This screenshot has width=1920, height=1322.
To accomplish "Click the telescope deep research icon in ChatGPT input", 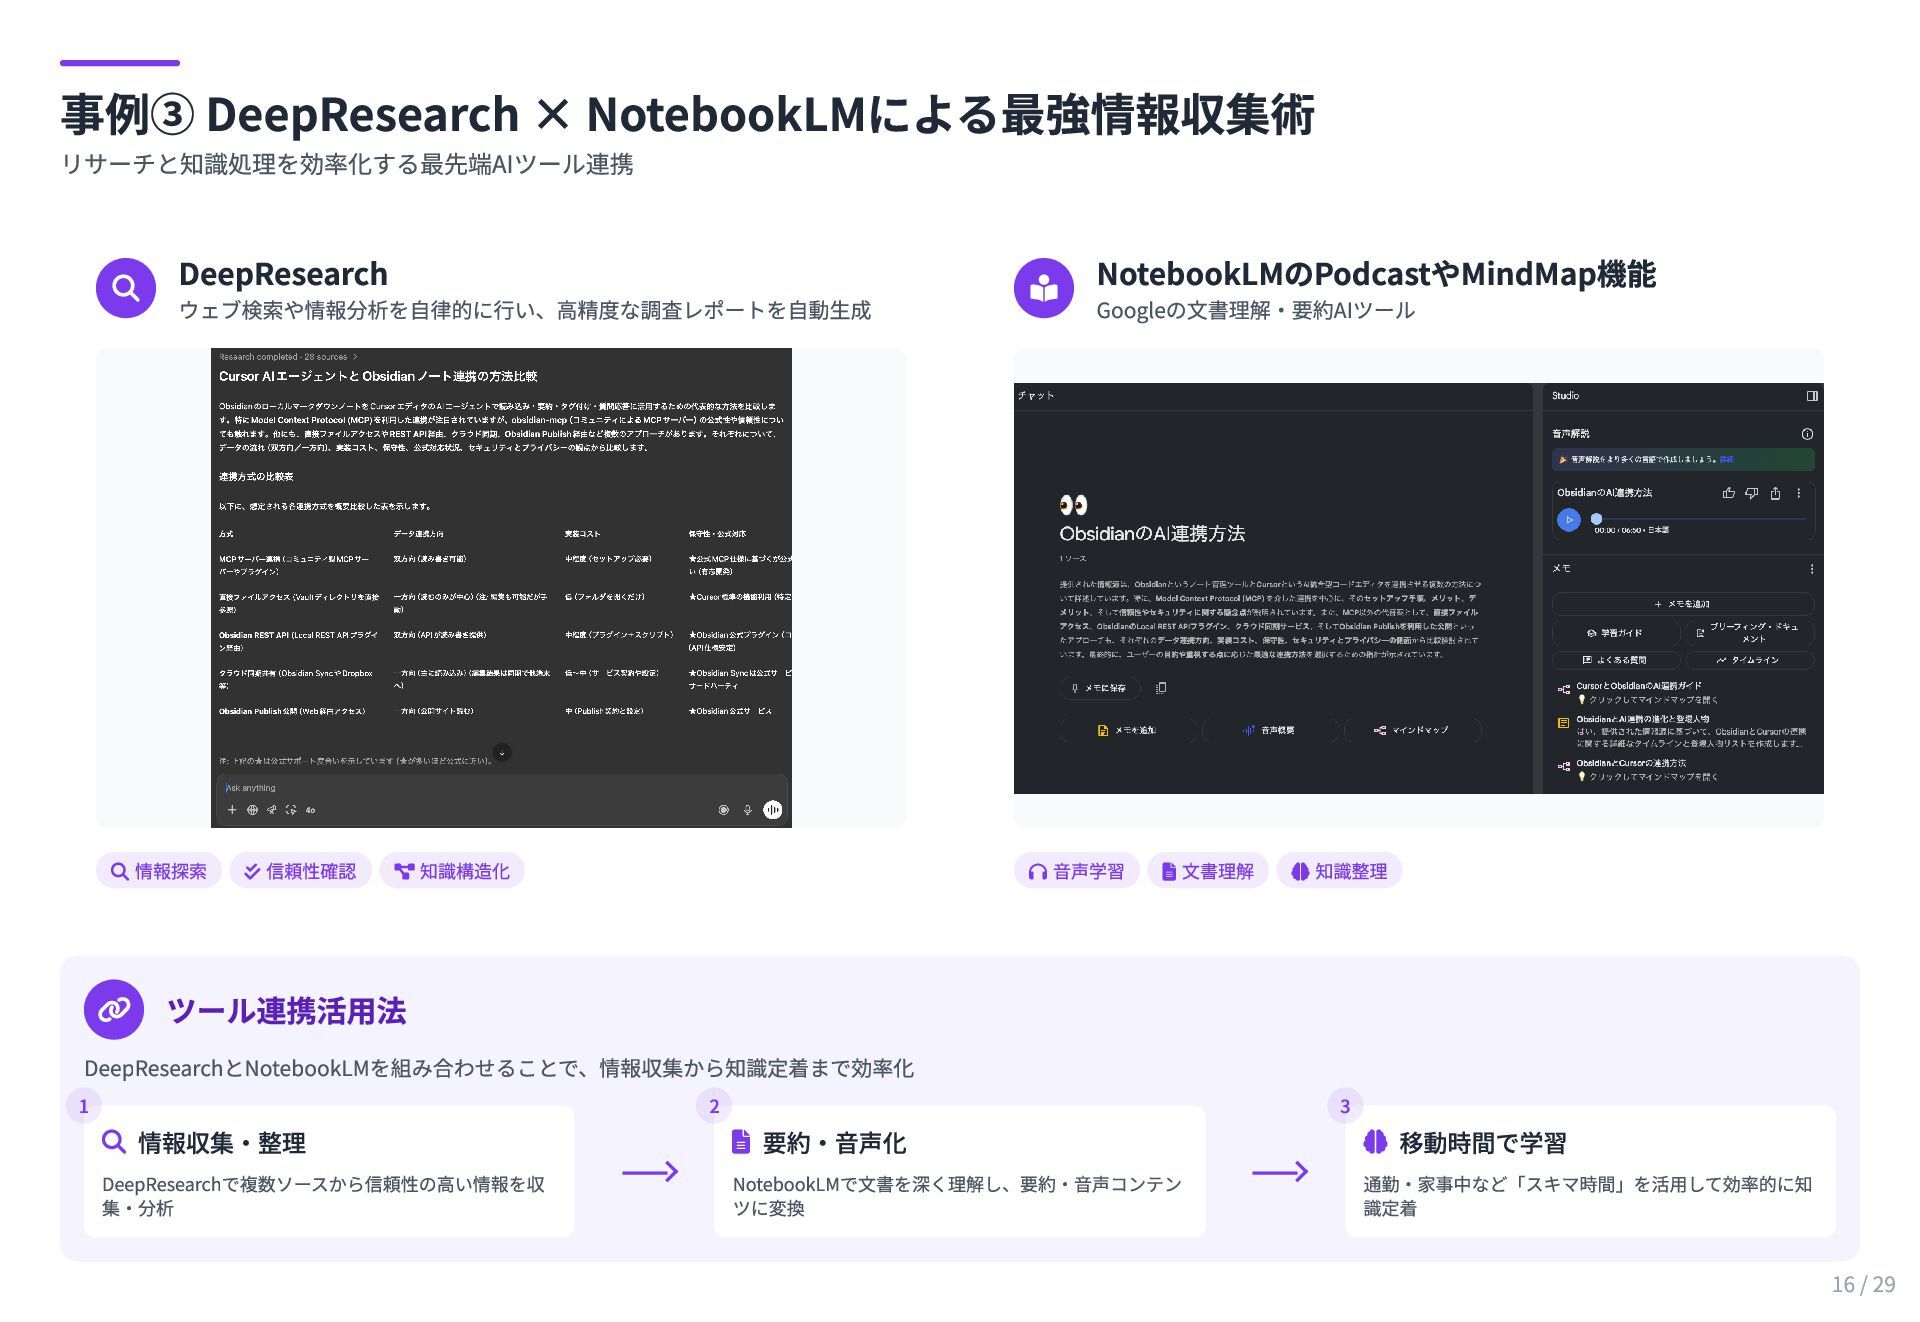I will click(x=271, y=810).
